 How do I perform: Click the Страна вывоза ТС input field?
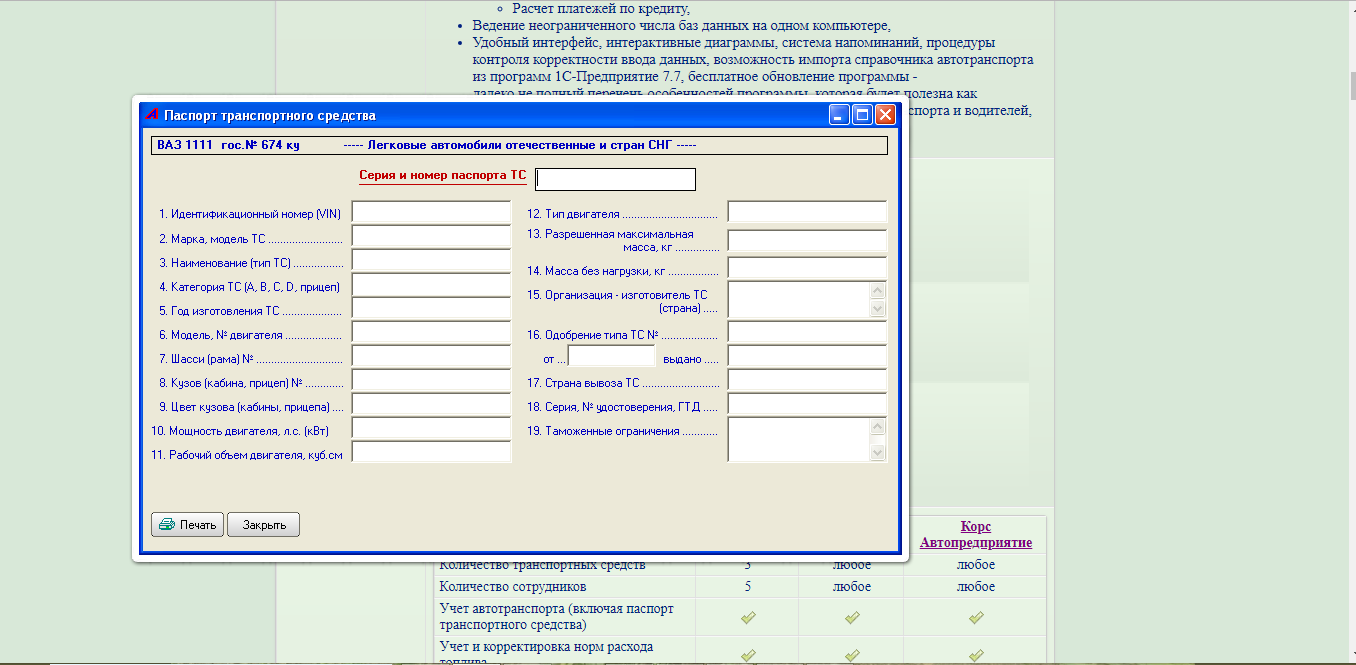click(x=806, y=380)
